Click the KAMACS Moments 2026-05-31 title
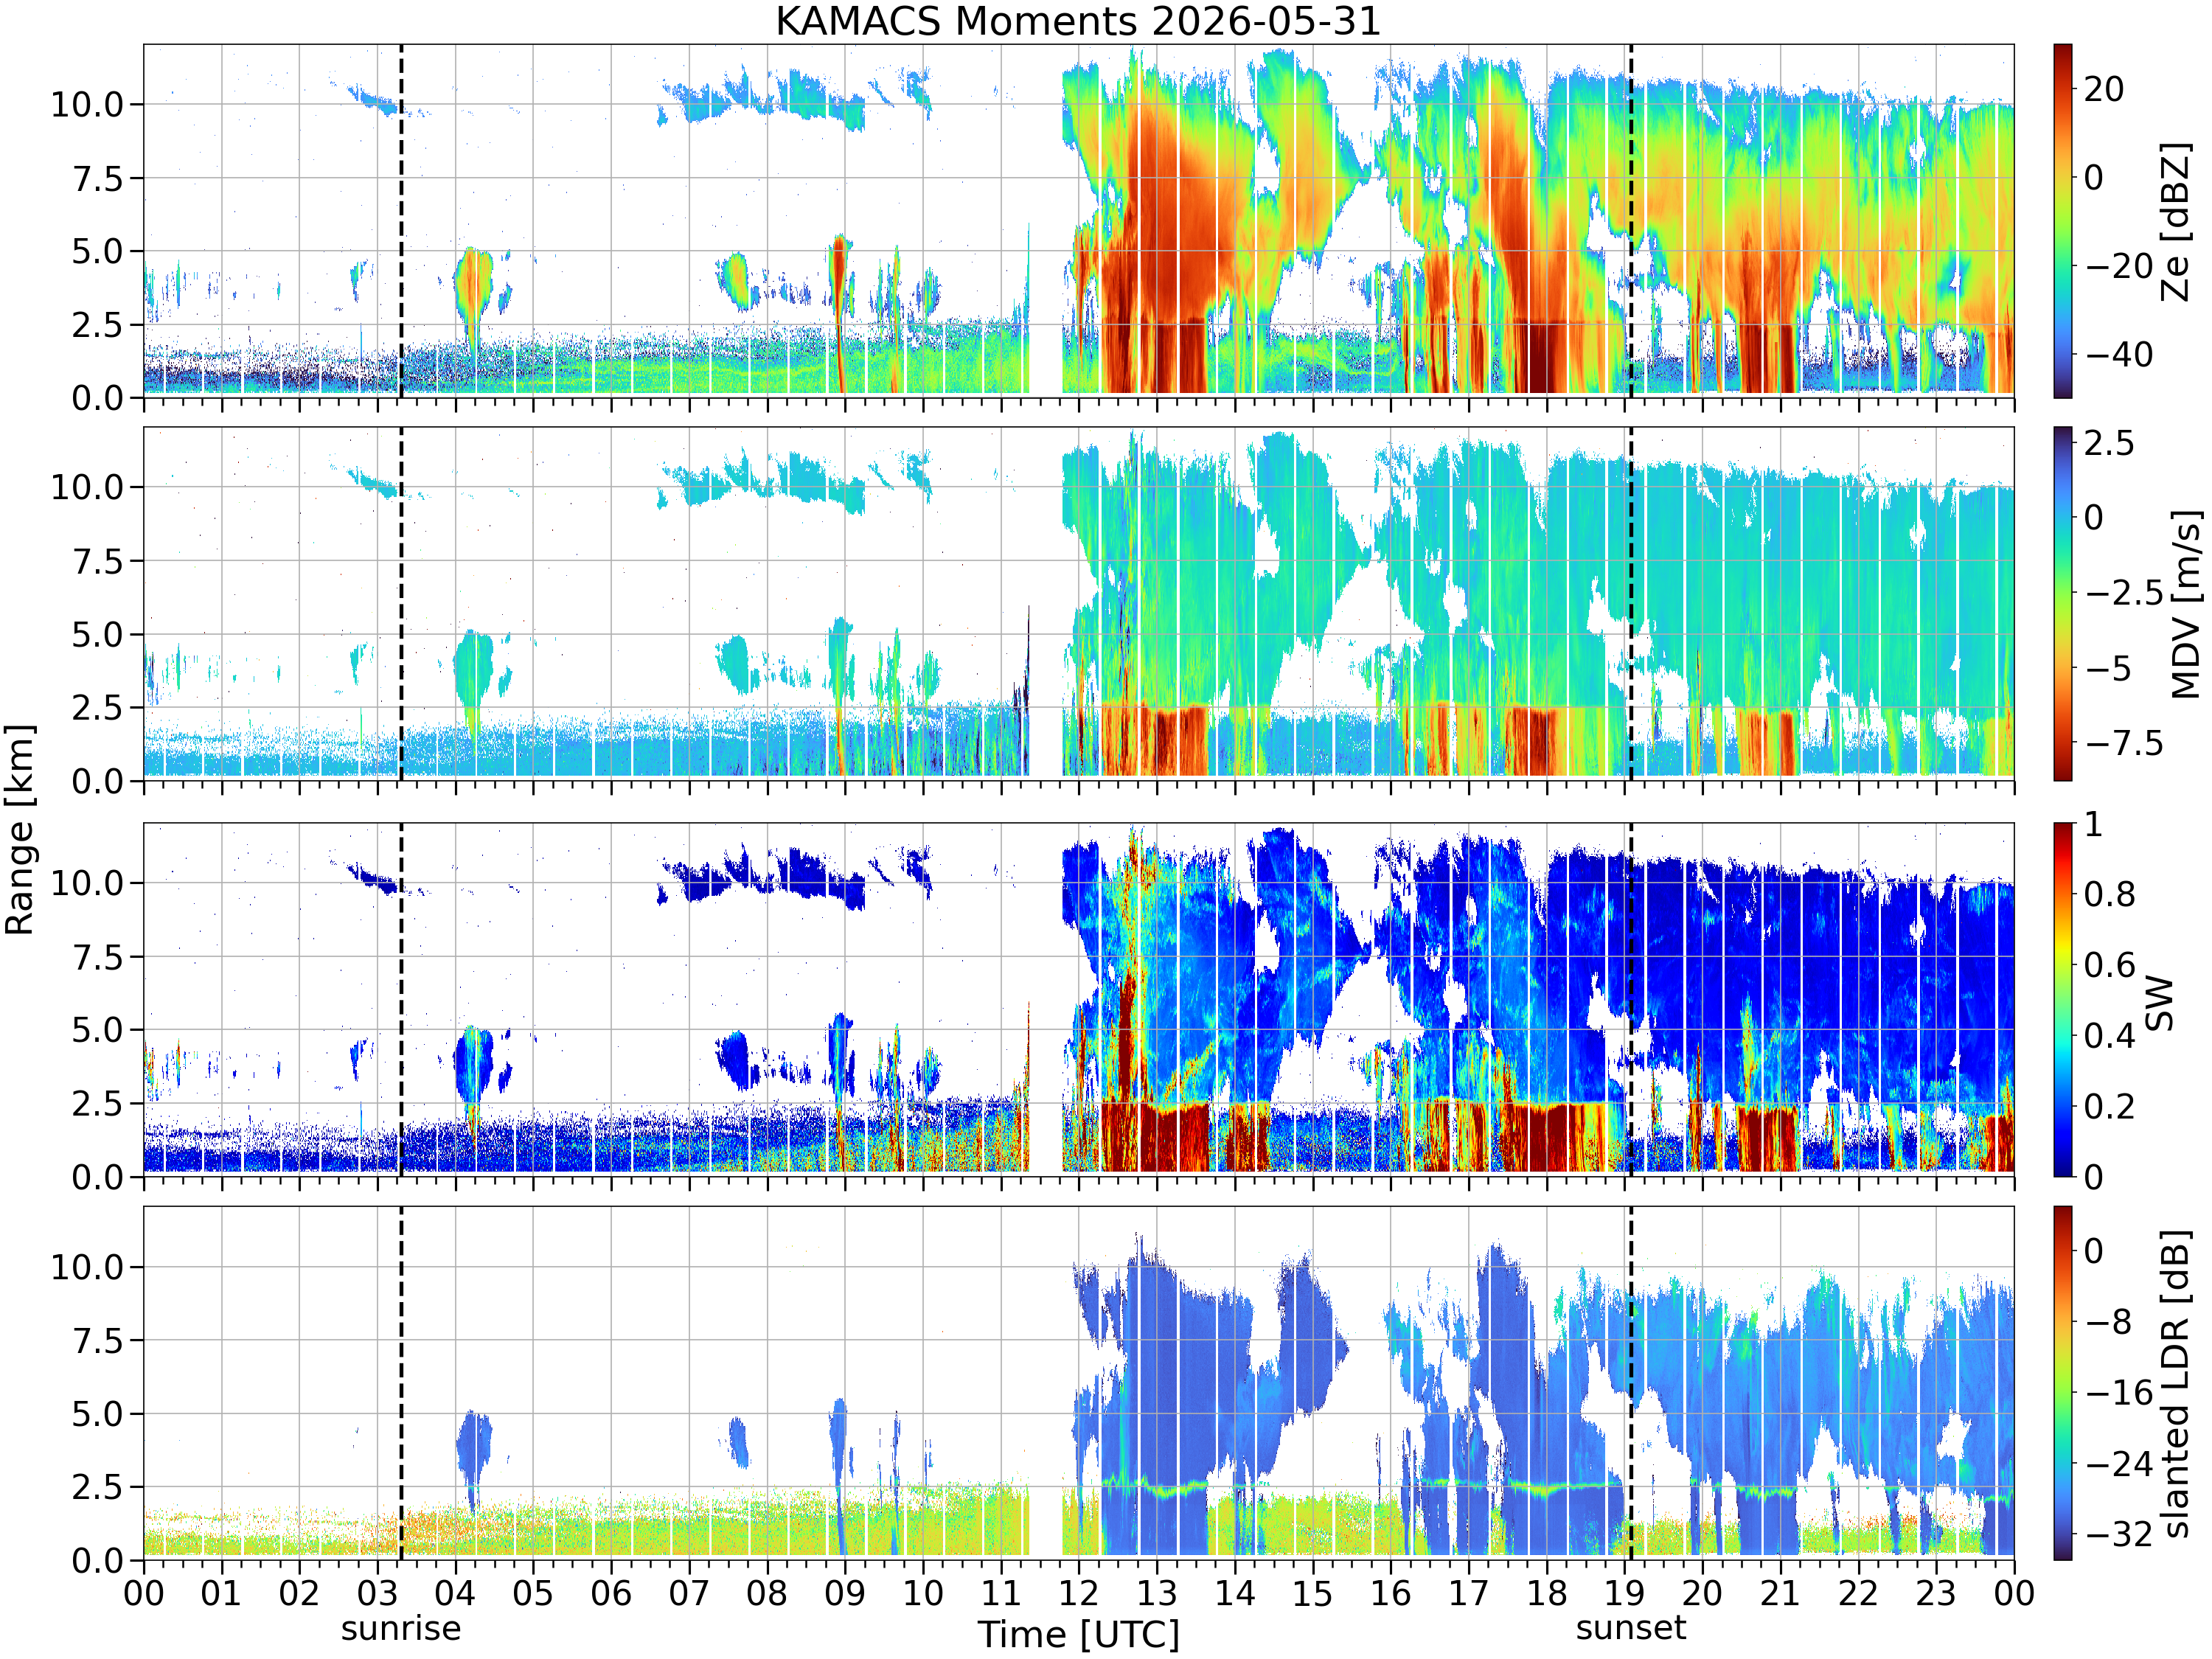The height and width of the screenshot is (1659, 2212). tap(1078, 21)
